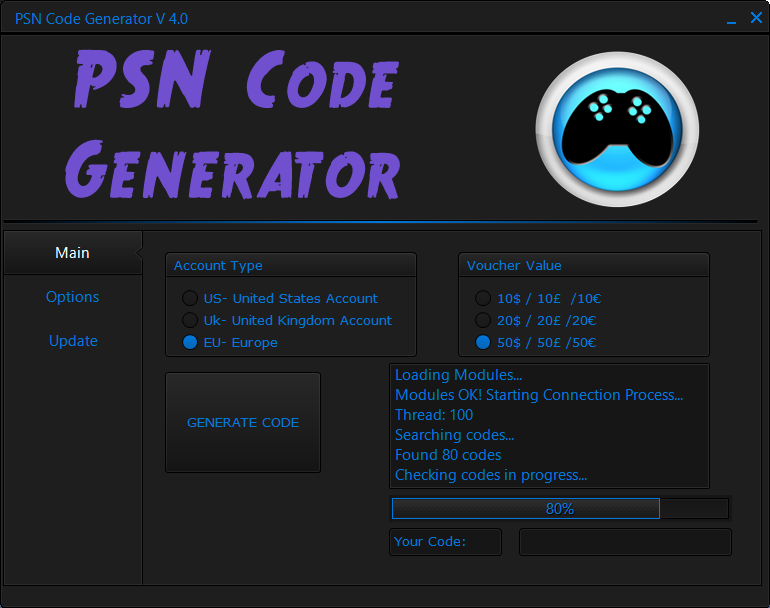Close the PSN Code Generator window
The image size is (770, 608).
pyautogui.click(x=756, y=18)
